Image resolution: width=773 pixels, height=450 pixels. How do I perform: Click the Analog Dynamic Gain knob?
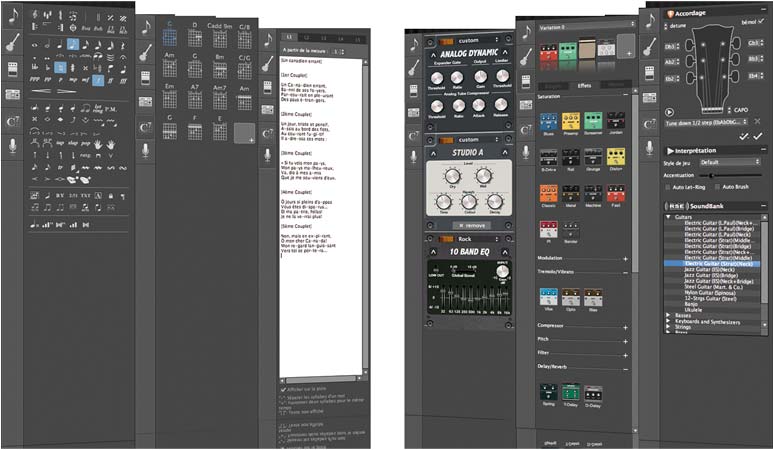coord(480,76)
